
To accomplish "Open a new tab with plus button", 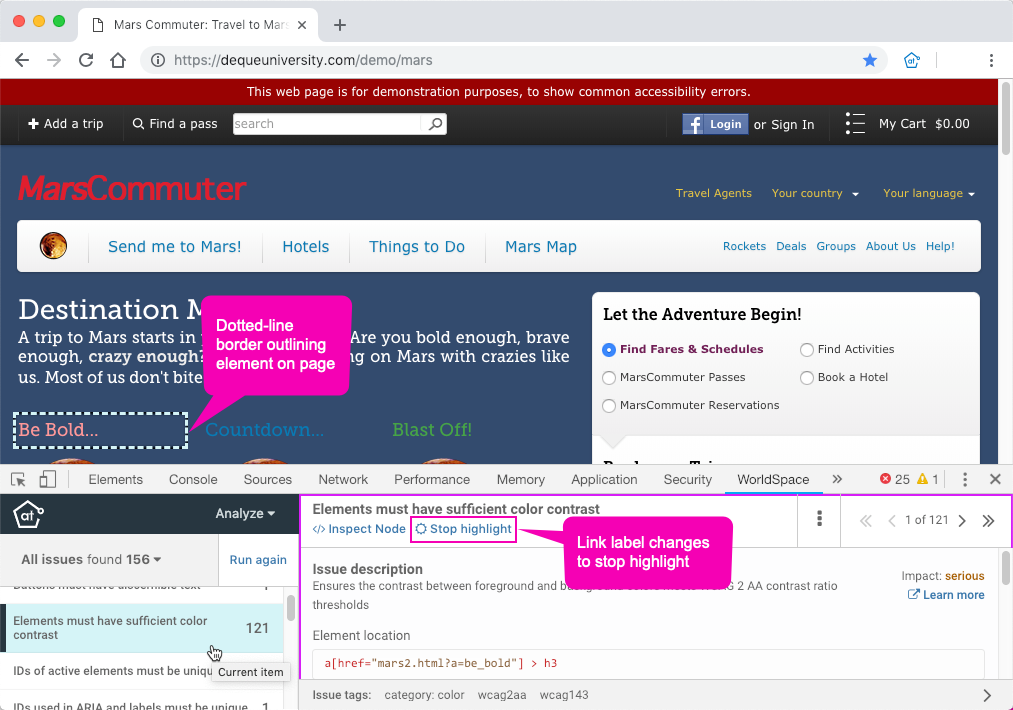I will (340, 25).
